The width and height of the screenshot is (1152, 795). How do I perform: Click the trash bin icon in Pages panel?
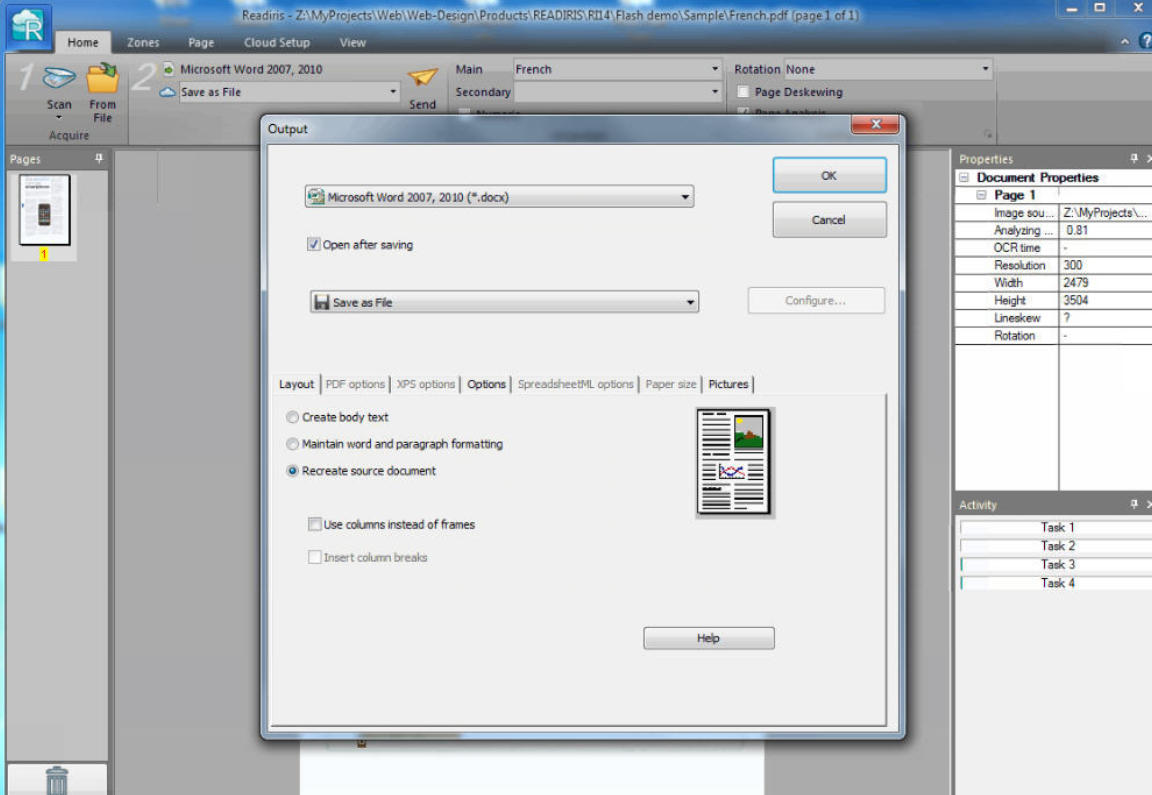pos(57,779)
